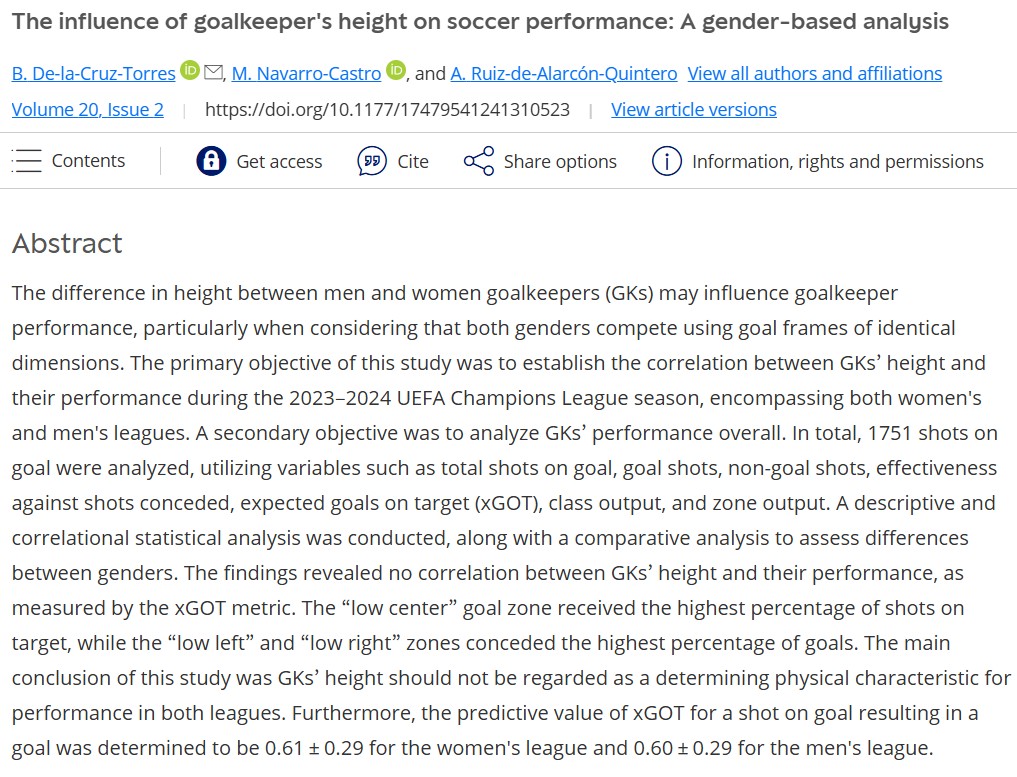Open A. Ruiz-de-Alarcón-Quintero author link
Viewport: 1017px width, 777px height.
click(564, 73)
